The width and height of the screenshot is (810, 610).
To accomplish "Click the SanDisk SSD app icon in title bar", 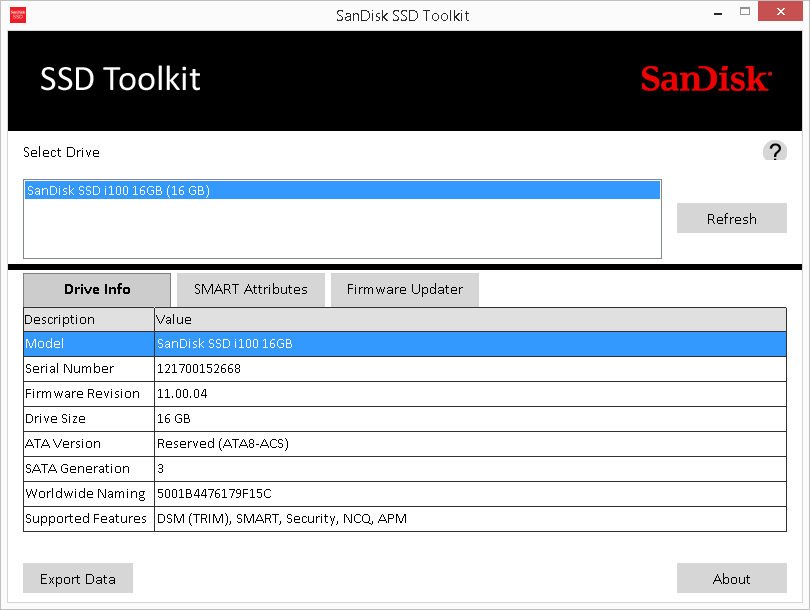I will (18, 15).
